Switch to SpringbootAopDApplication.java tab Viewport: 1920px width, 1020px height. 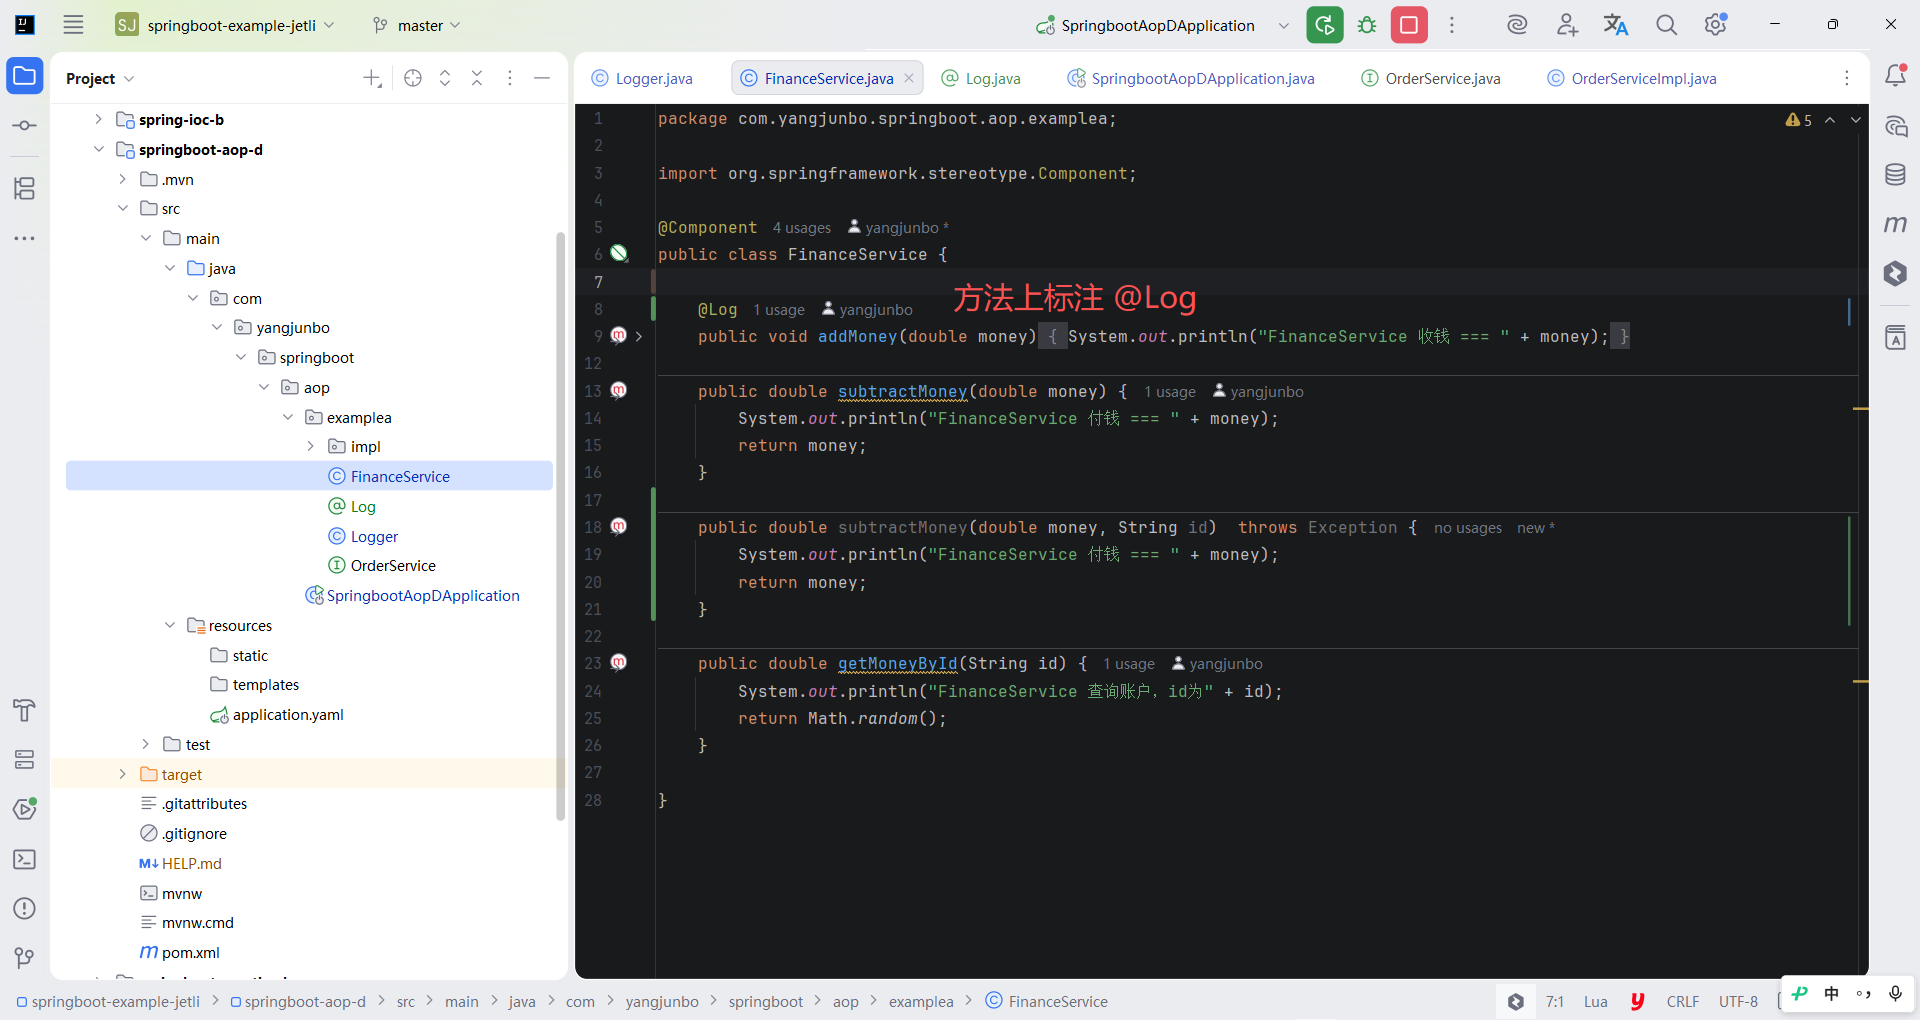(1191, 78)
